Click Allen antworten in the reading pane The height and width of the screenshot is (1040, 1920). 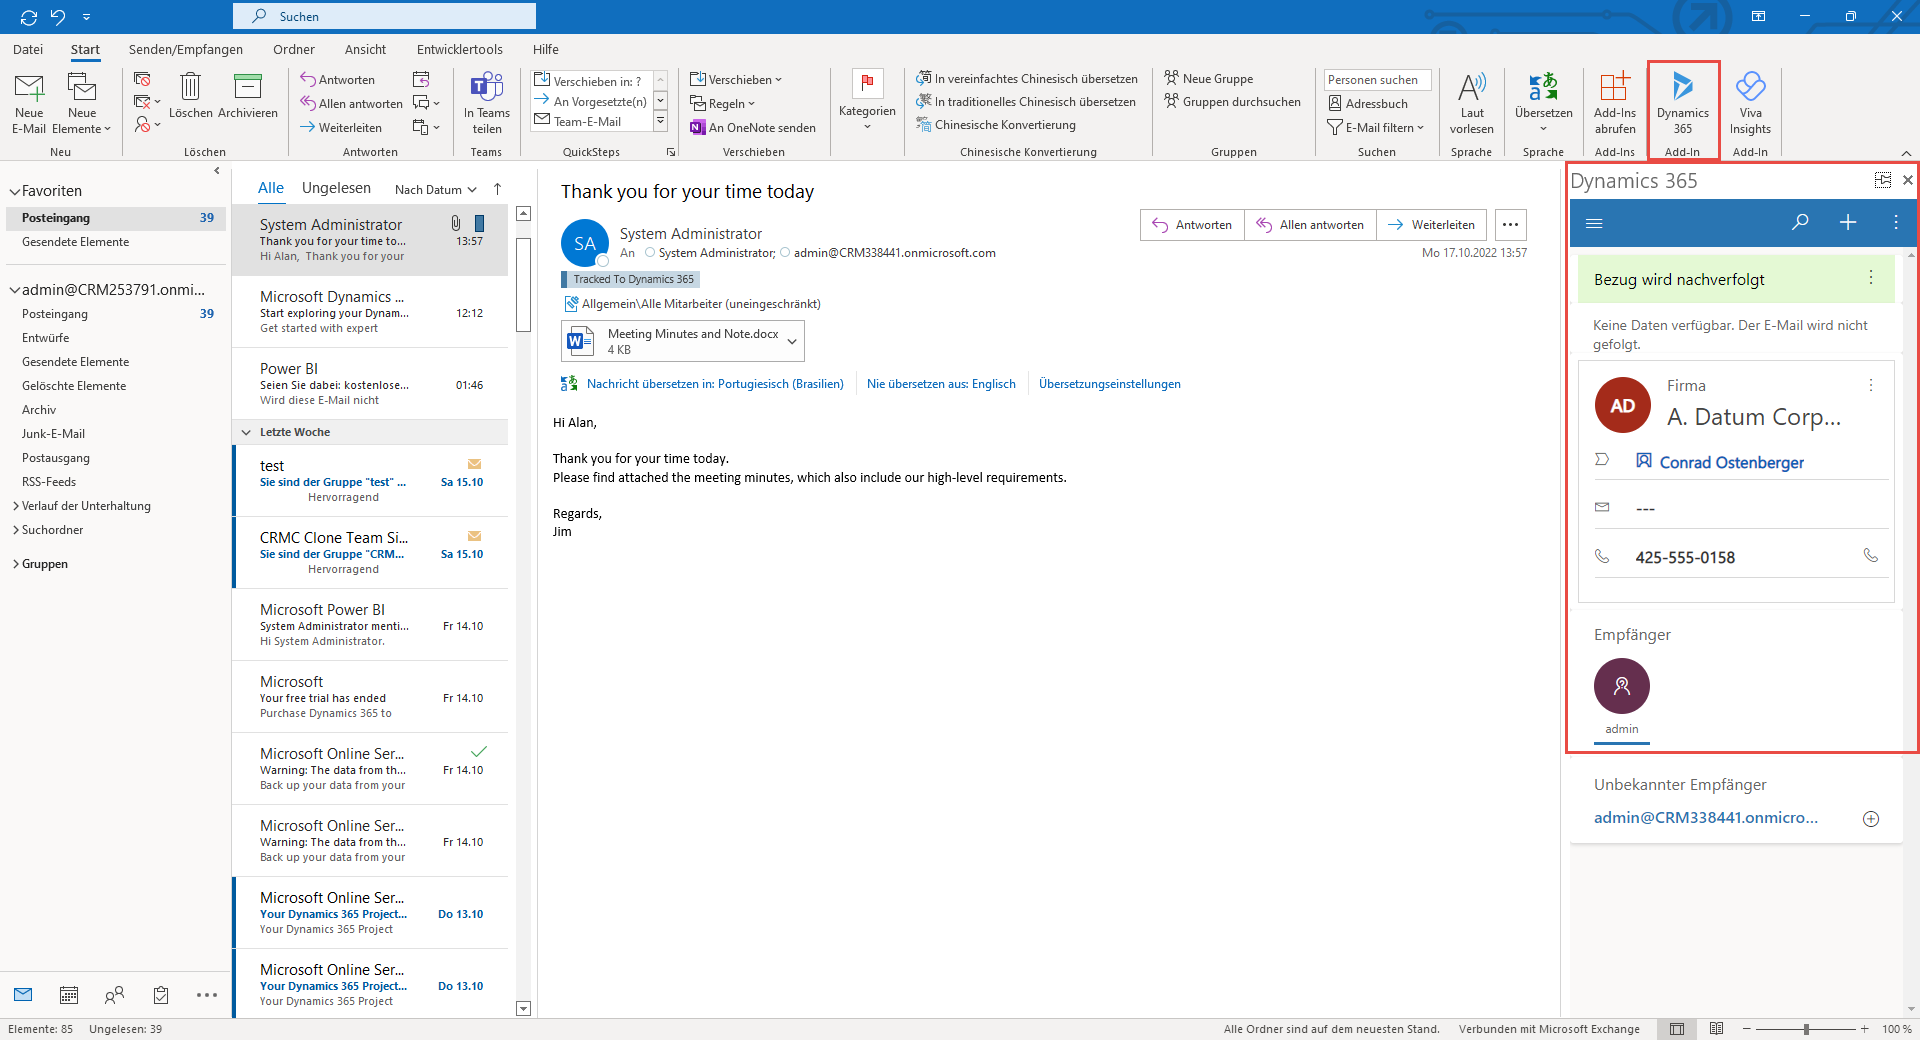point(1310,225)
